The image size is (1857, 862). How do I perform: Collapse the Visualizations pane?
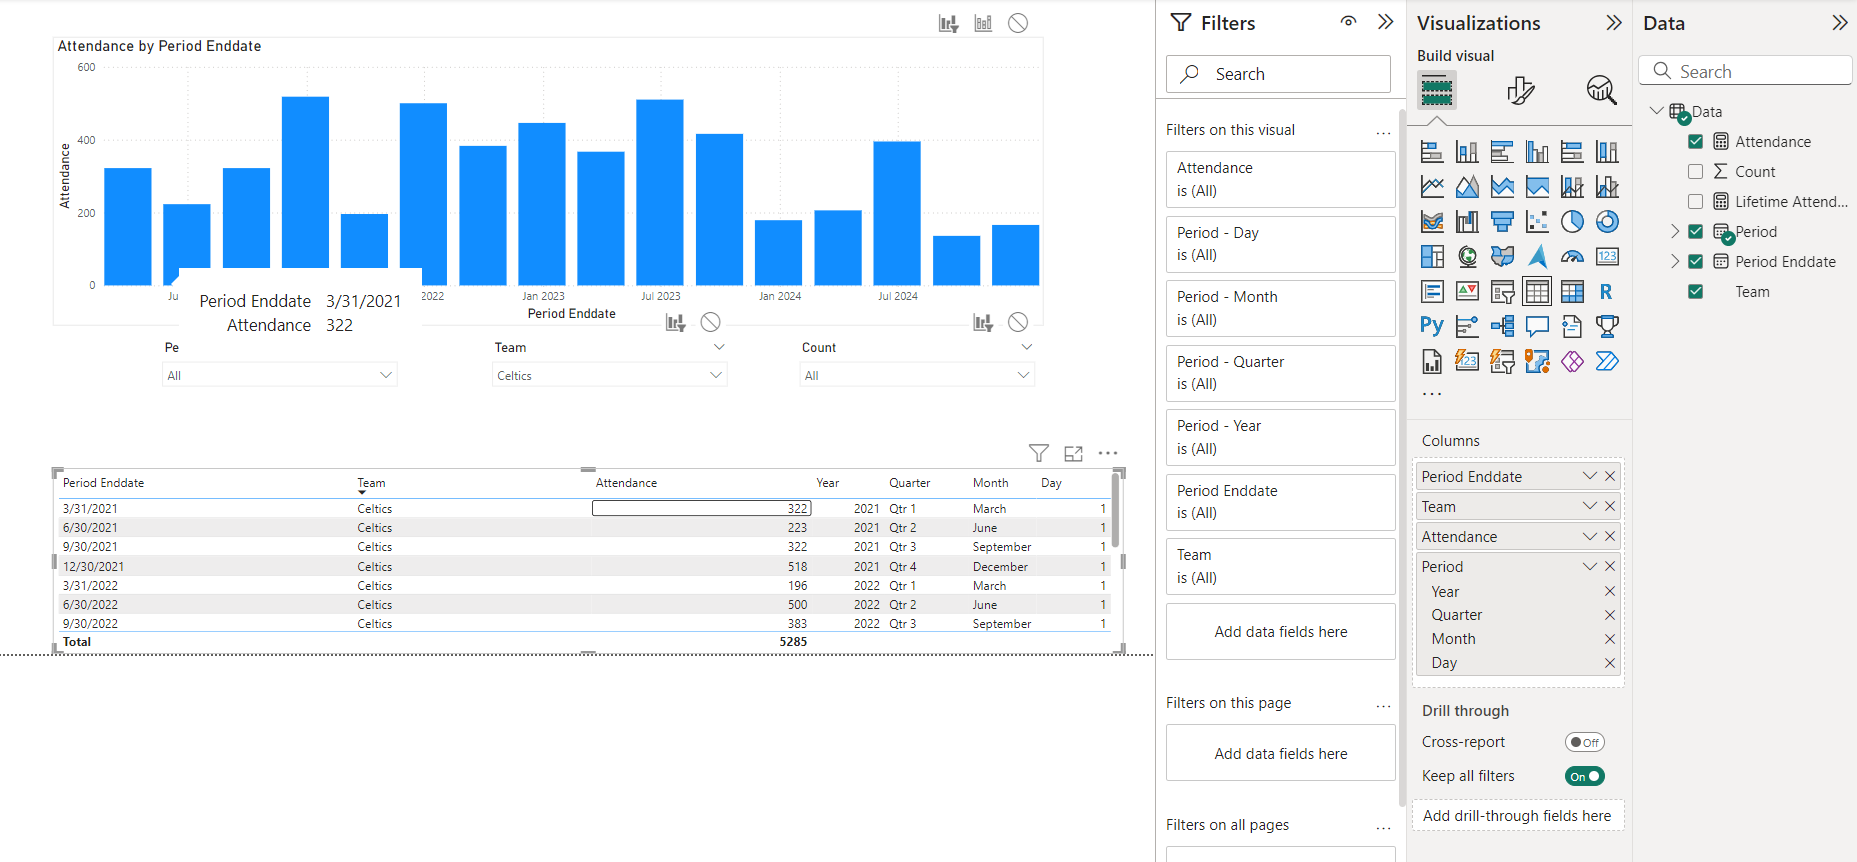(1613, 23)
